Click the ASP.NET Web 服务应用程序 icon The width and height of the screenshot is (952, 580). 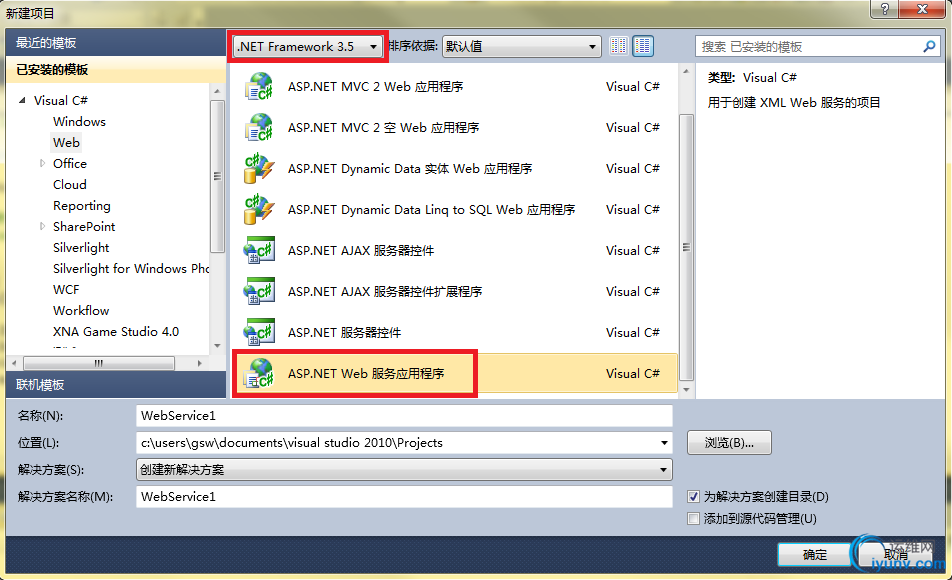[x=259, y=373]
